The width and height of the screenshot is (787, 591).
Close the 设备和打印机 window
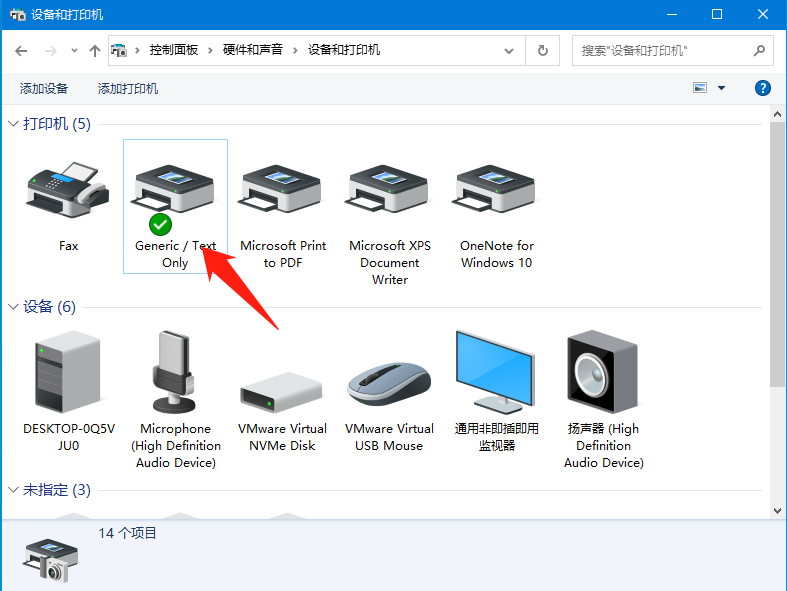coord(762,14)
